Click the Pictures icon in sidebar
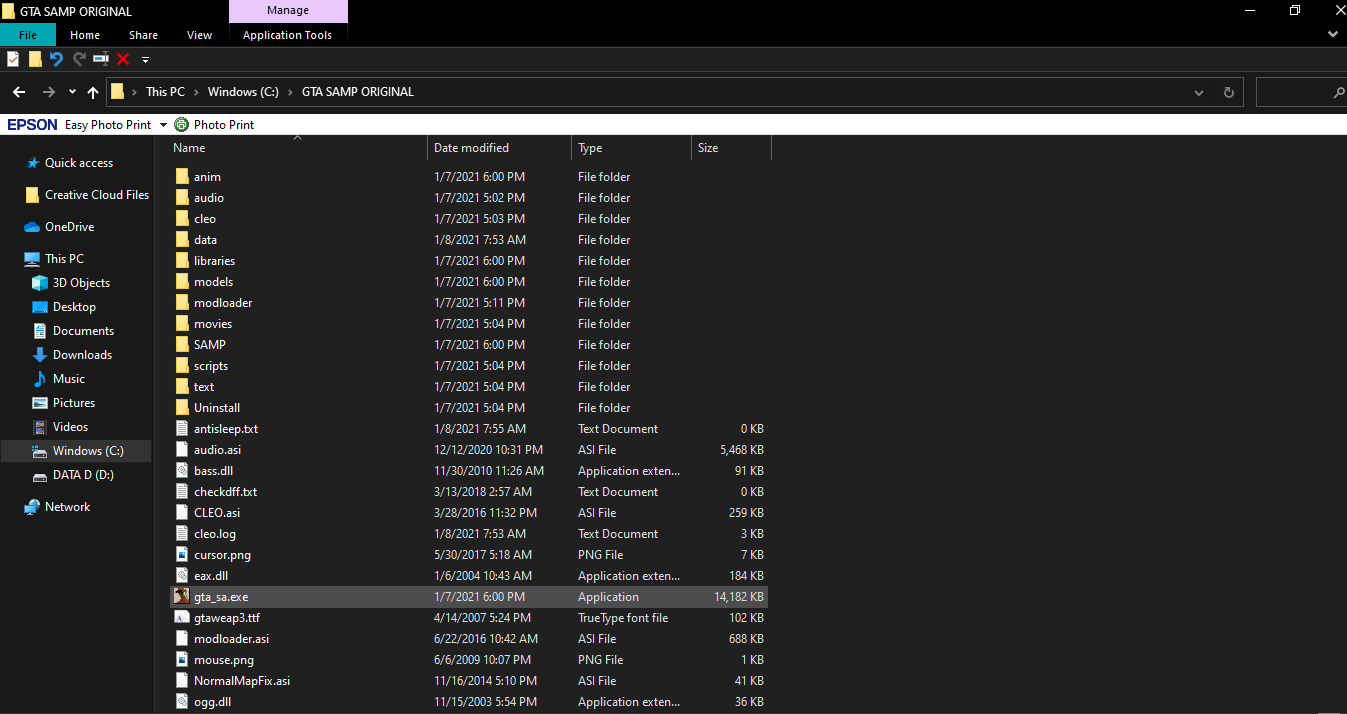Viewport: 1347px width, 714px height. tap(40, 403)
